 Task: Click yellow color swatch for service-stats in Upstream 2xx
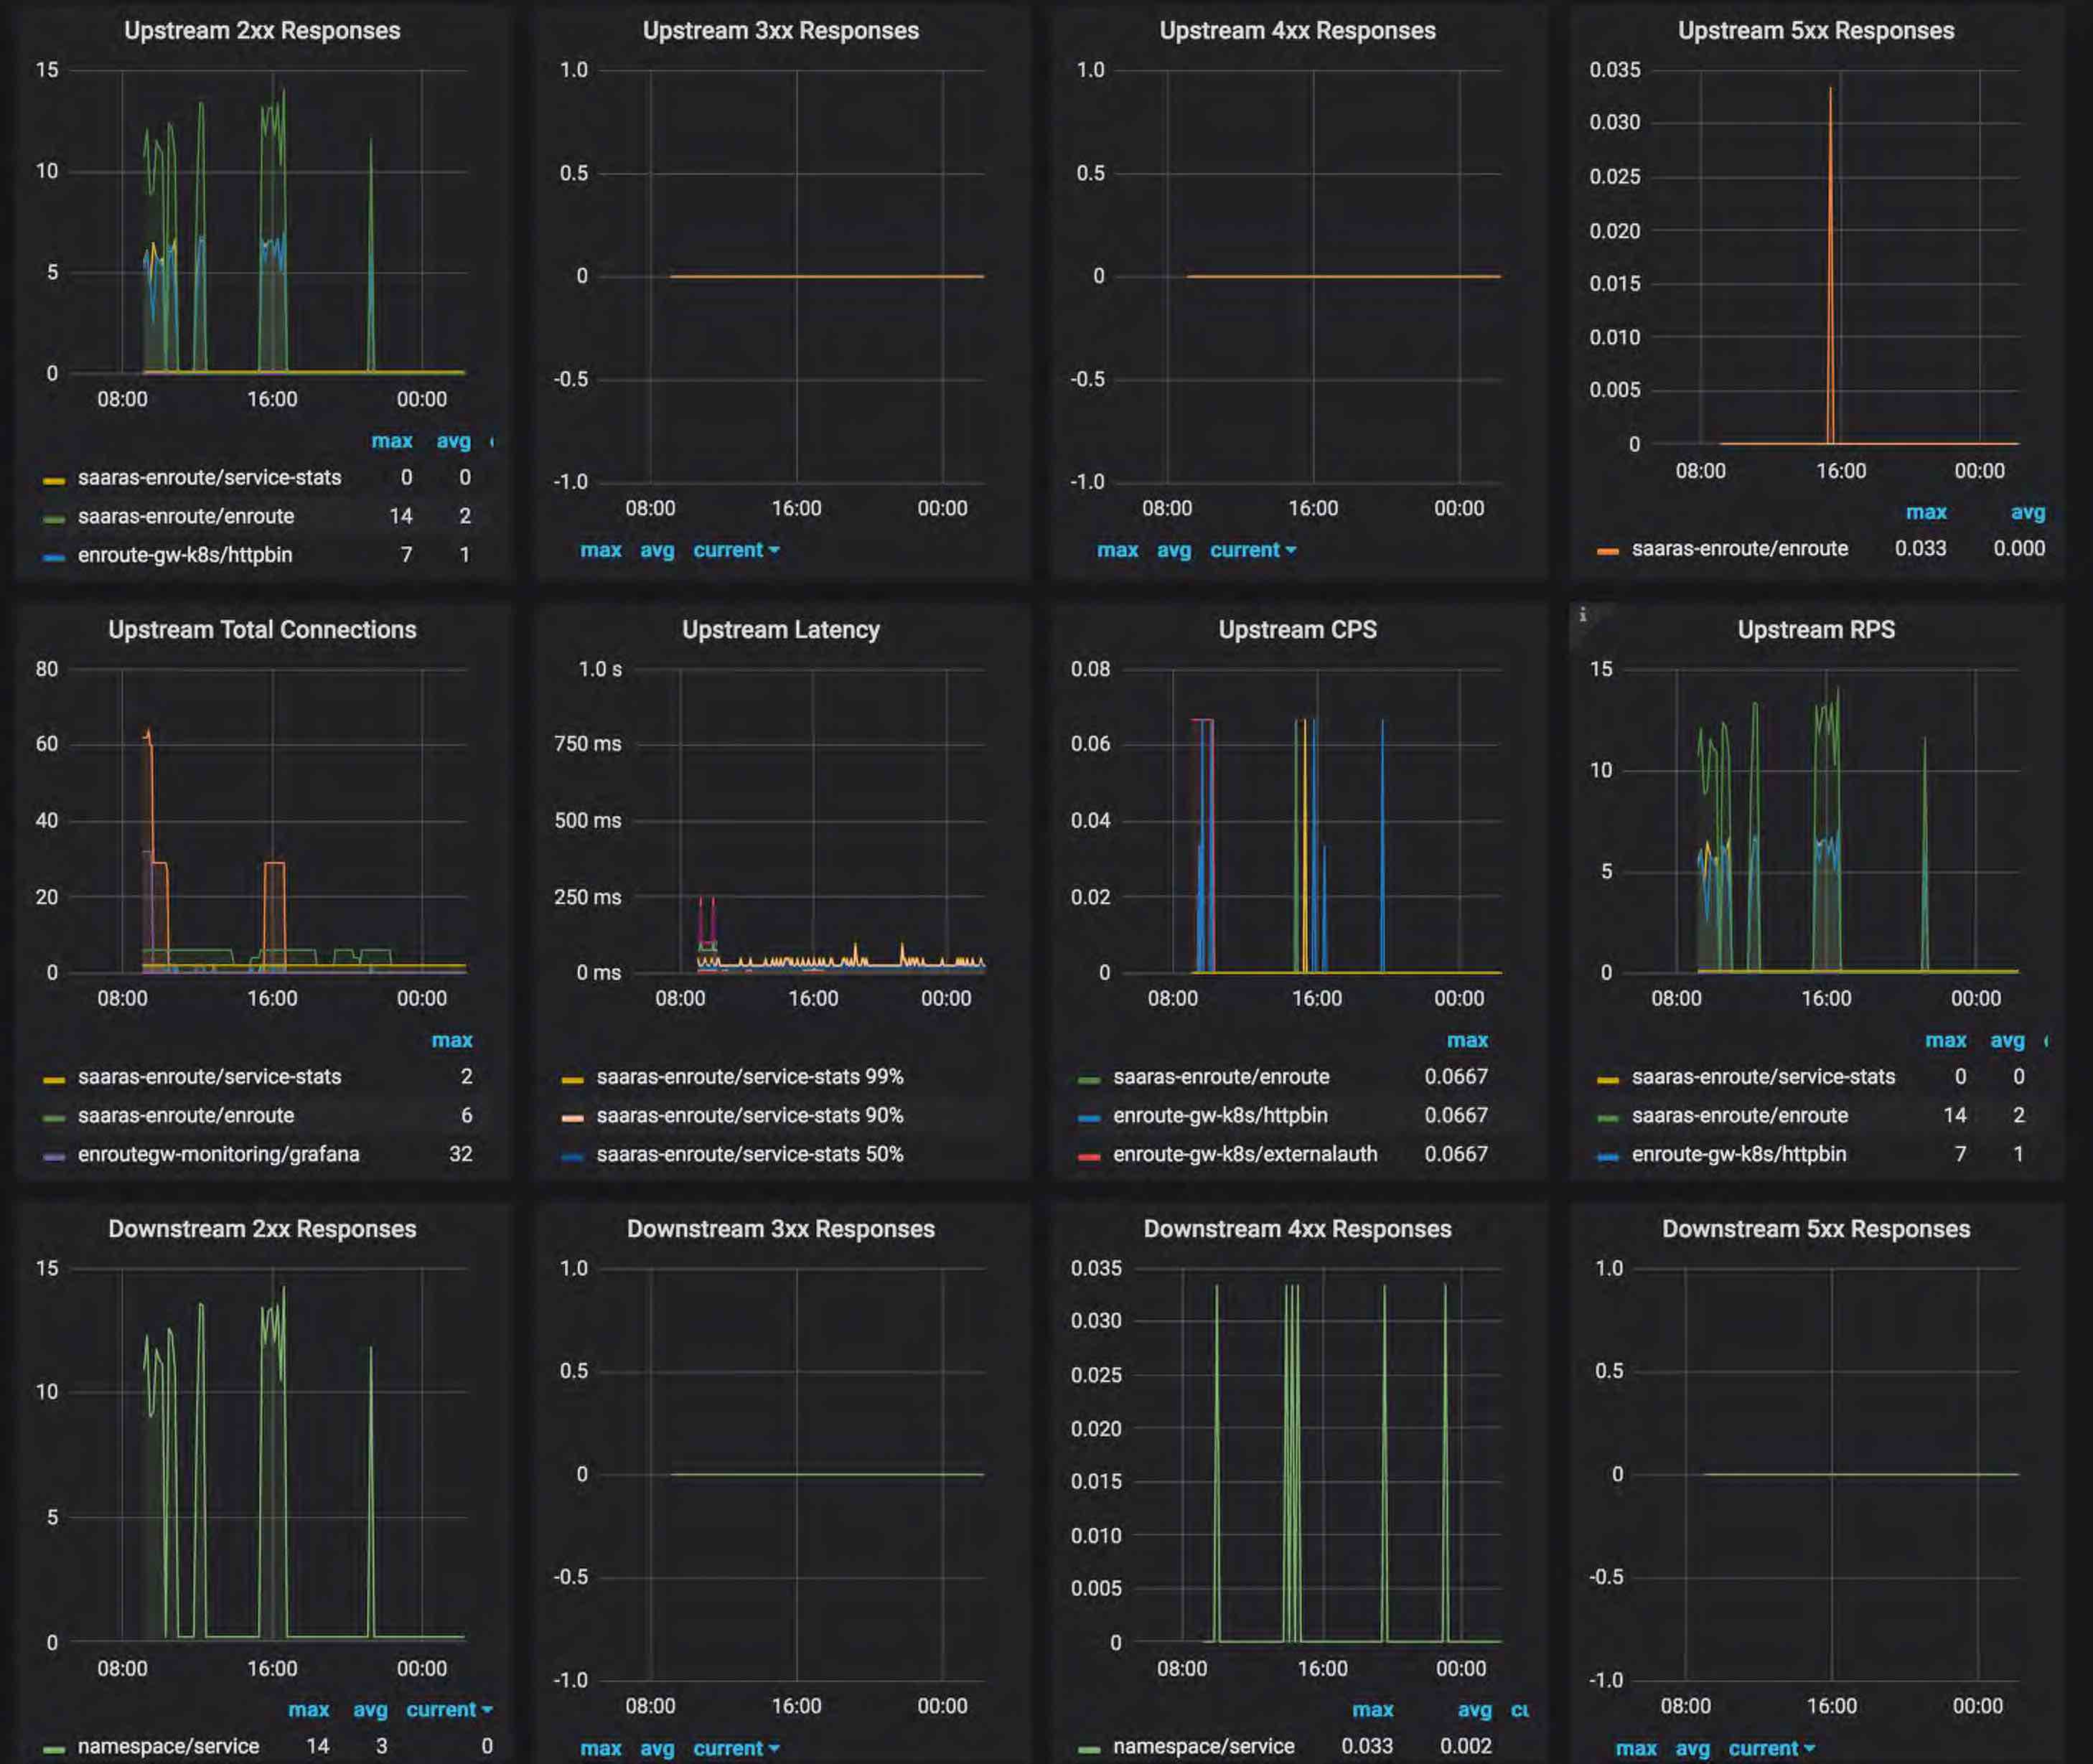[54, 481]
